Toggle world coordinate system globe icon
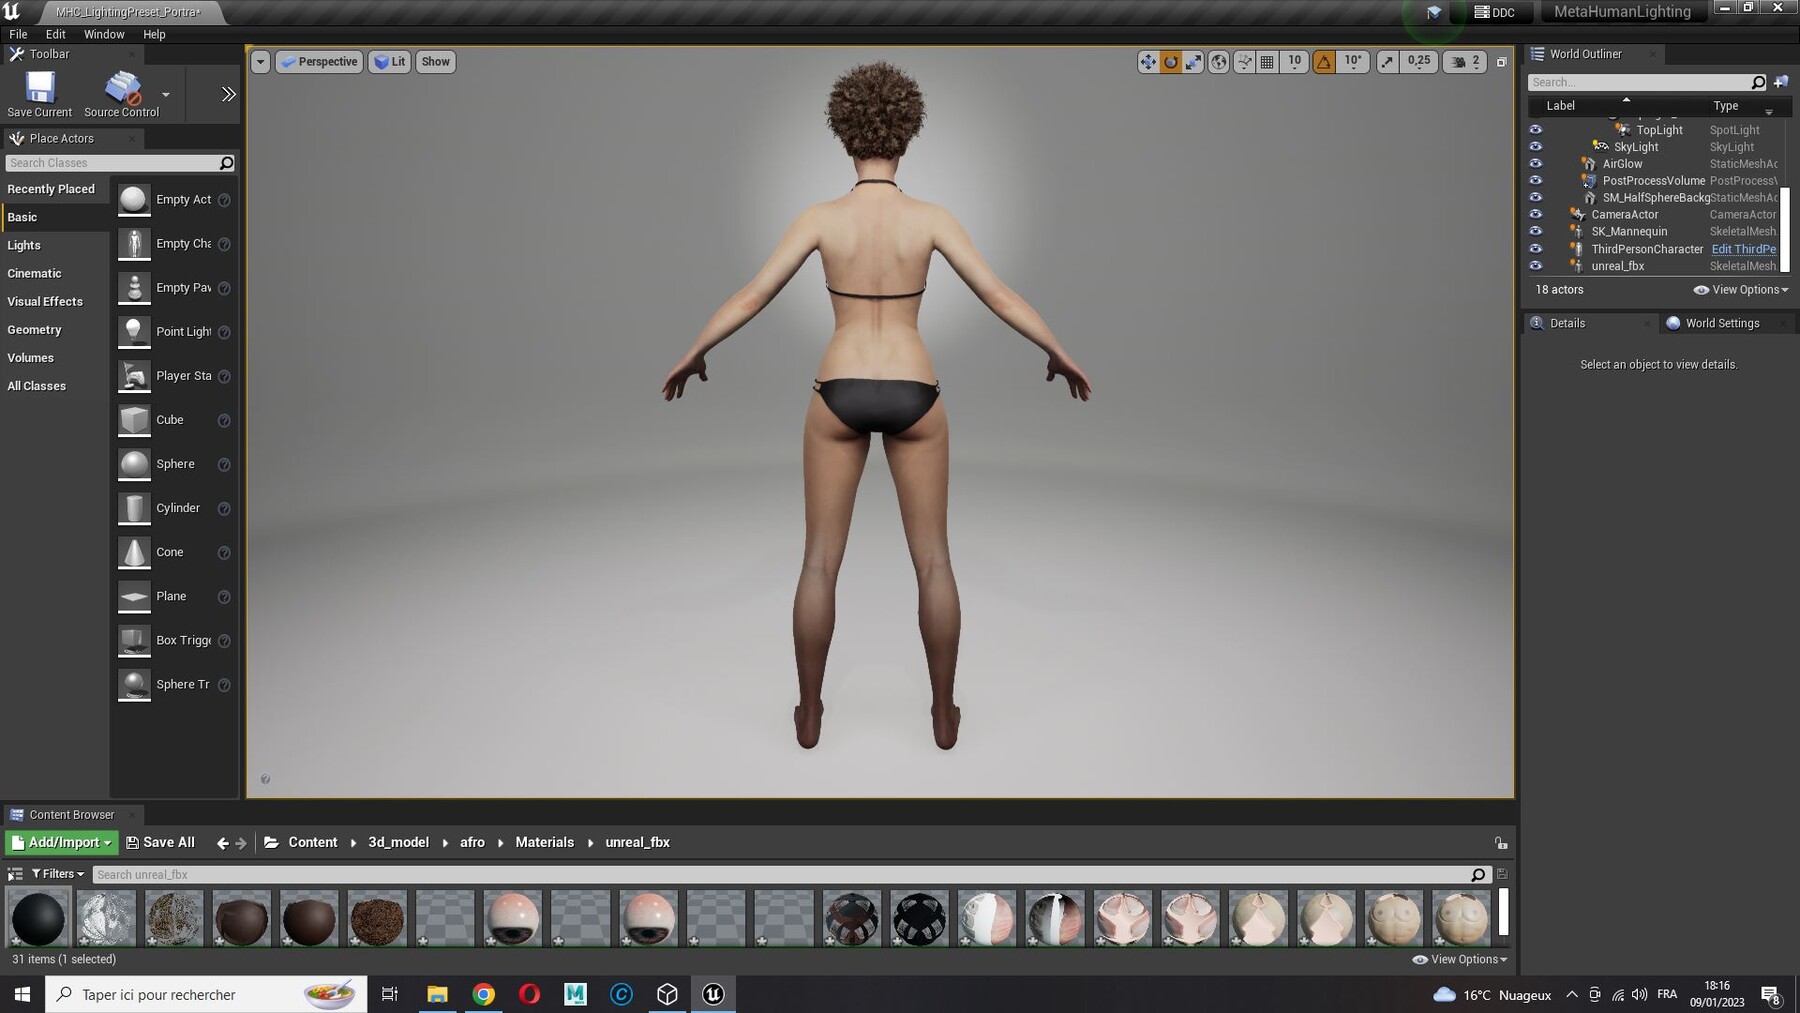 [x=1218, y=62]
